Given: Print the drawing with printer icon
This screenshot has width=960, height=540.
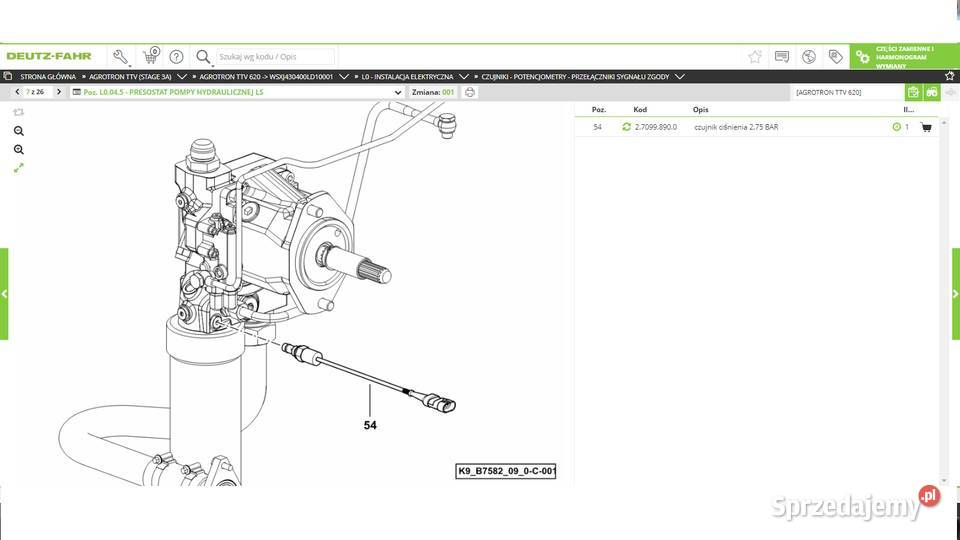Looking at the screenshot, I should click(470, 92).
